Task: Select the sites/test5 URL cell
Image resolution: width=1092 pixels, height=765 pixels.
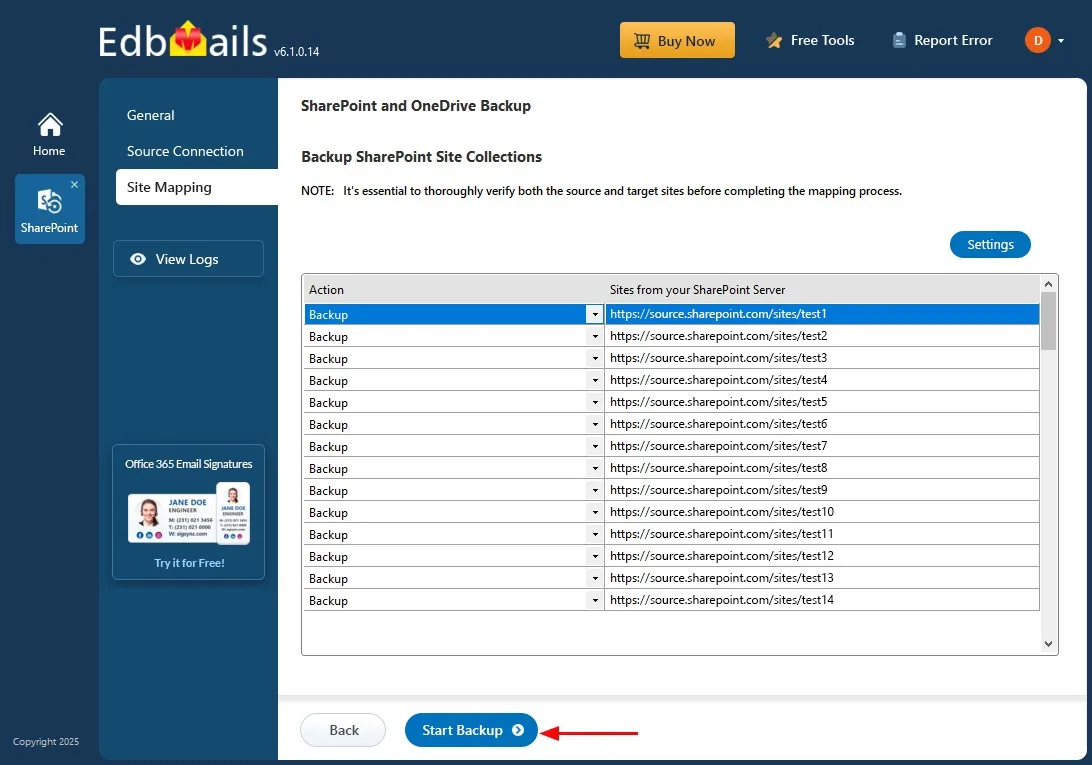Action: click(x=822, y=402)
